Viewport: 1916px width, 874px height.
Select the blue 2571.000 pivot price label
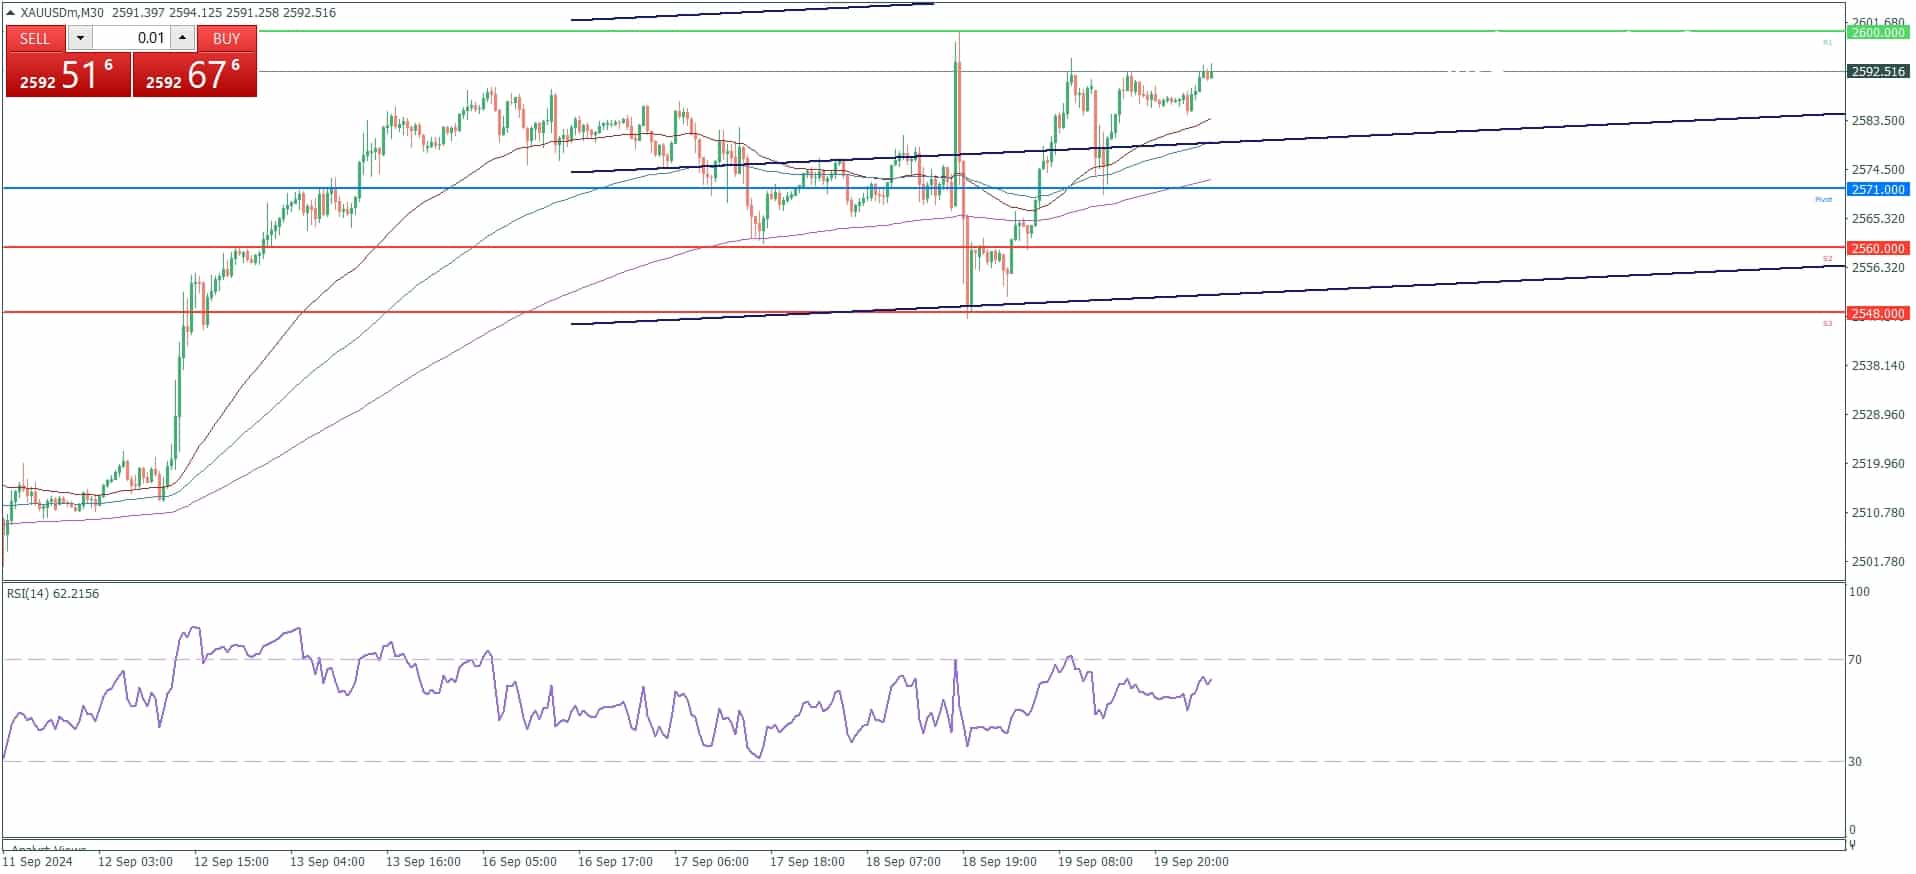pos(1878,189)
